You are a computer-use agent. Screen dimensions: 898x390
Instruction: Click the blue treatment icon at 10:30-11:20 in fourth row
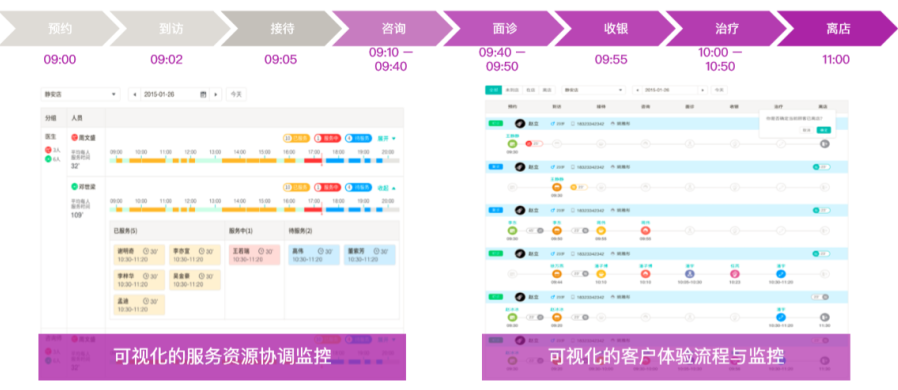(x=781, y=274)
